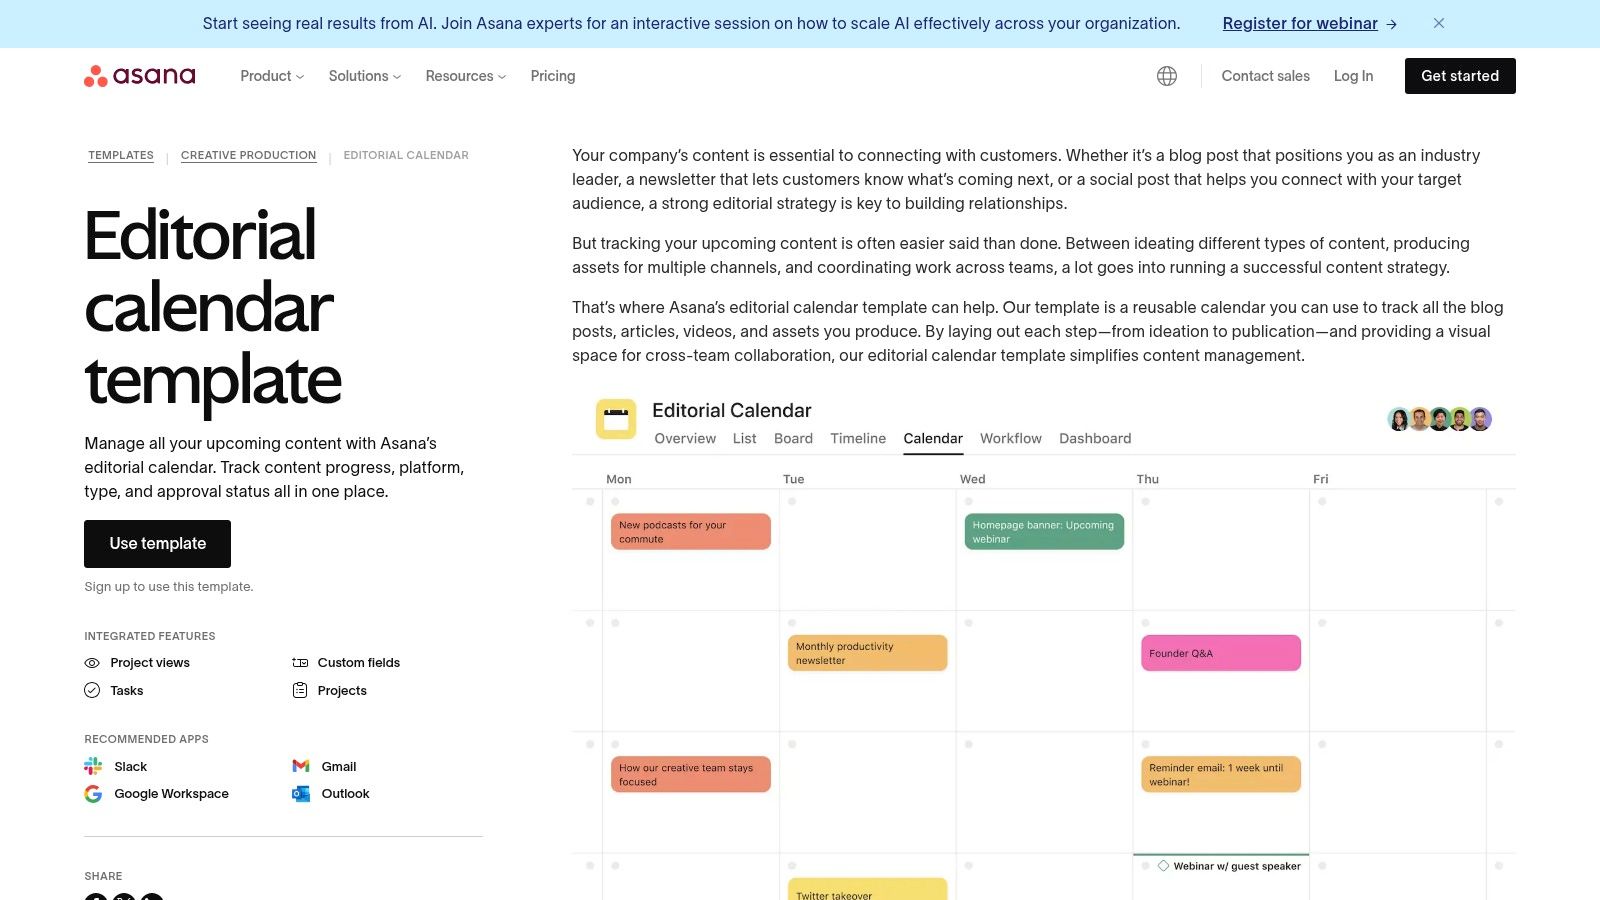
Task: Click Outlook label
Action: point(345,794)
